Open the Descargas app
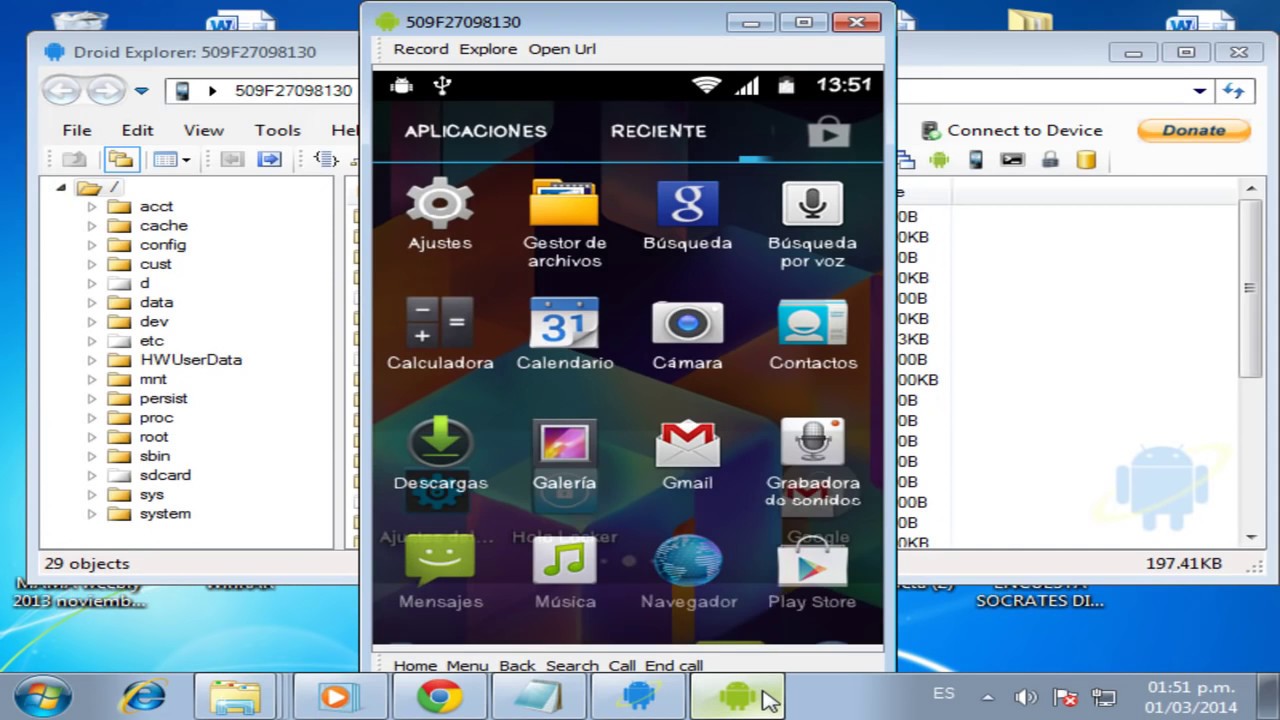The image size is (1280, 720). 440,454
